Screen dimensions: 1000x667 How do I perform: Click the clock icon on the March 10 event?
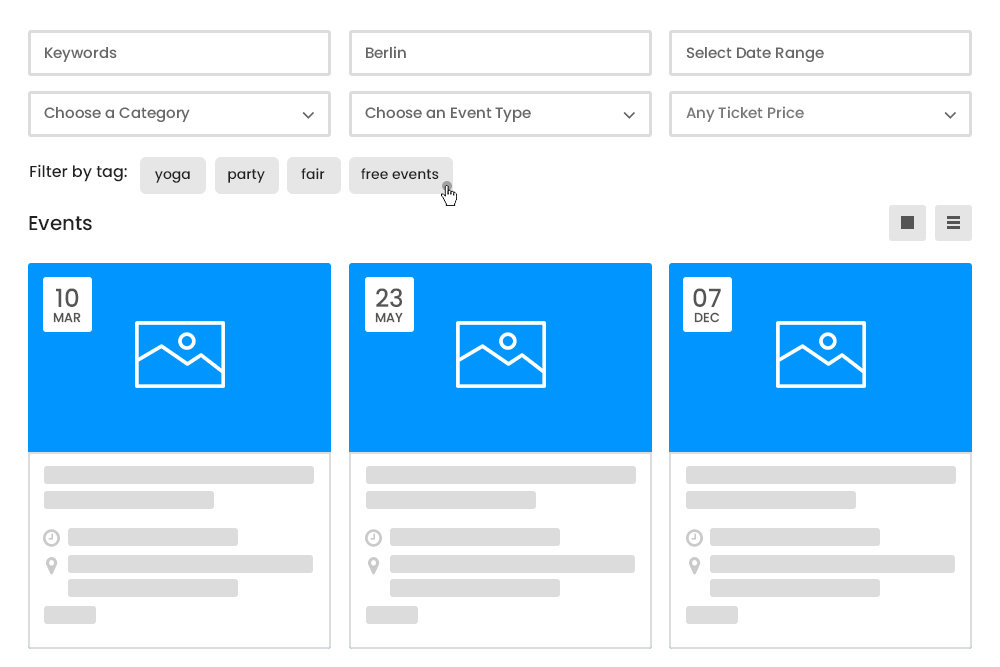(x=52, y=537)
